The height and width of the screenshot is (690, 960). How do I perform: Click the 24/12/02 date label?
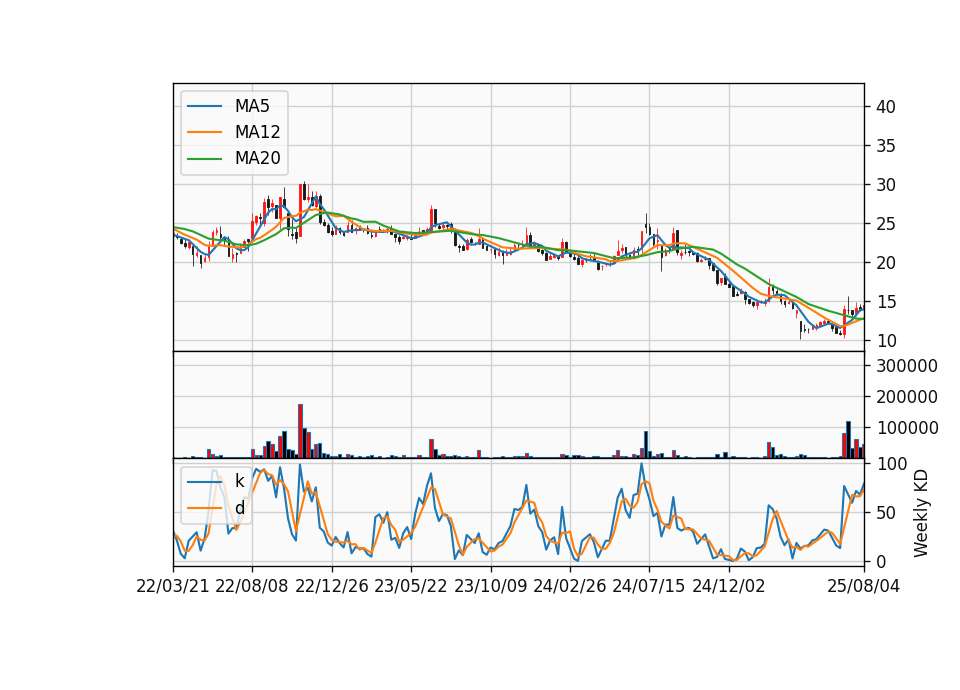[729, 586]
